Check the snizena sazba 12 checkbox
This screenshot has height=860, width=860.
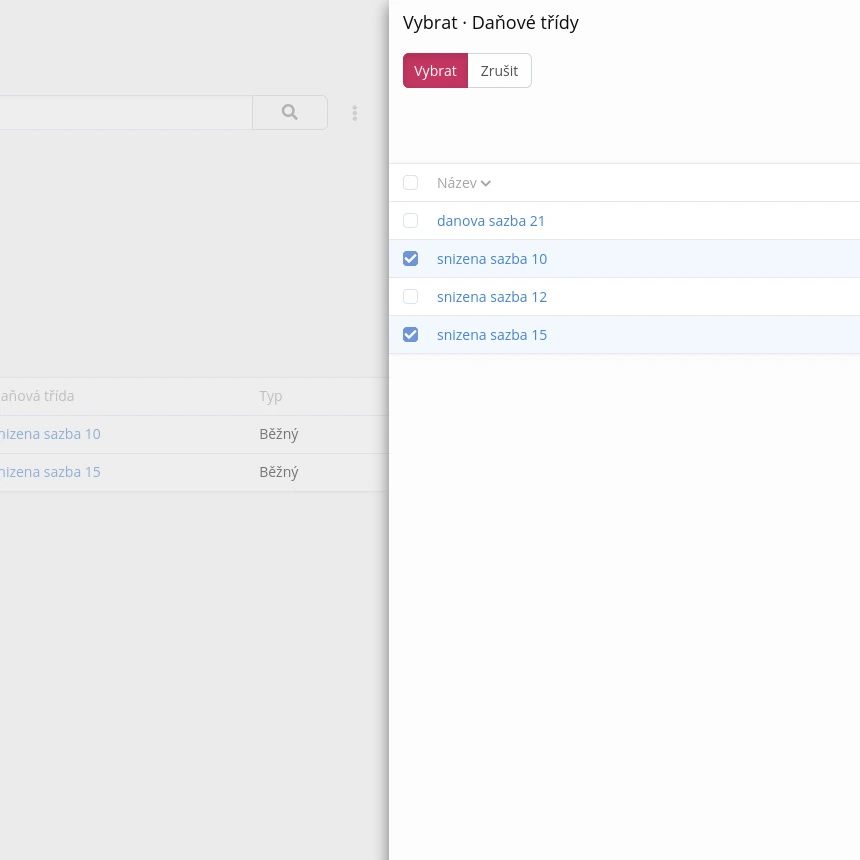click(410, 297)
